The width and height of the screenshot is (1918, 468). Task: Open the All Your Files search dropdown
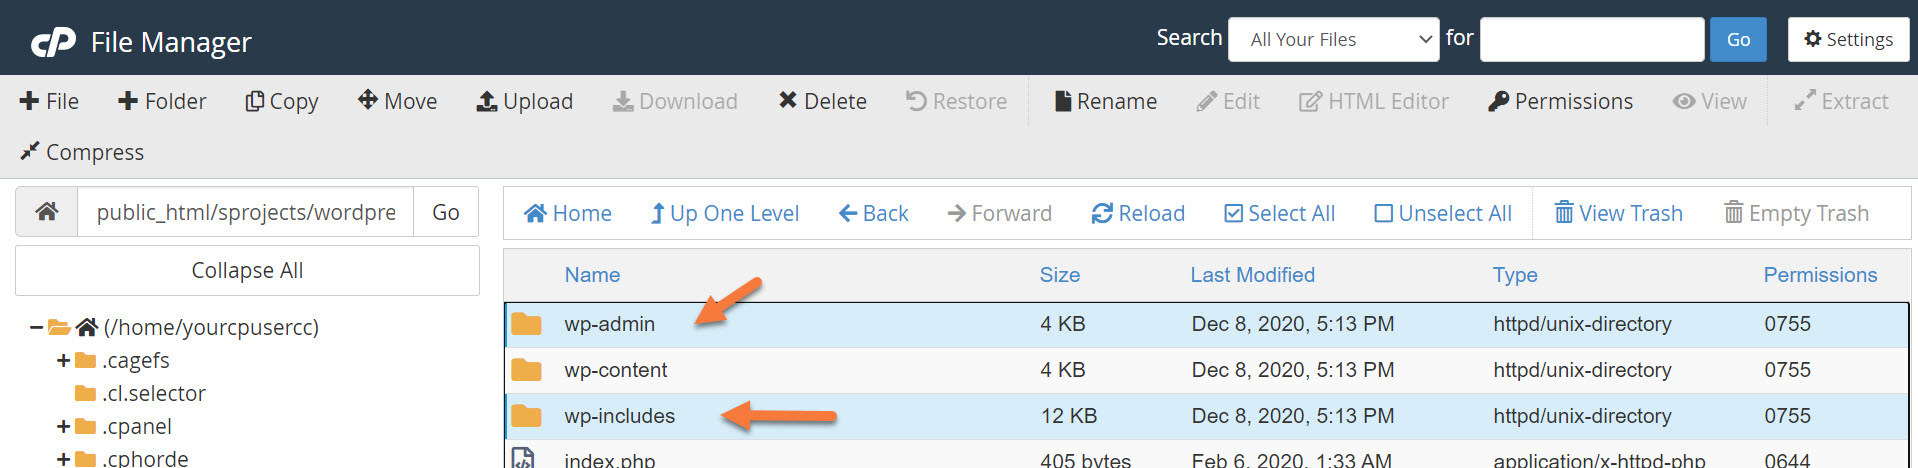coord(1333,40)
